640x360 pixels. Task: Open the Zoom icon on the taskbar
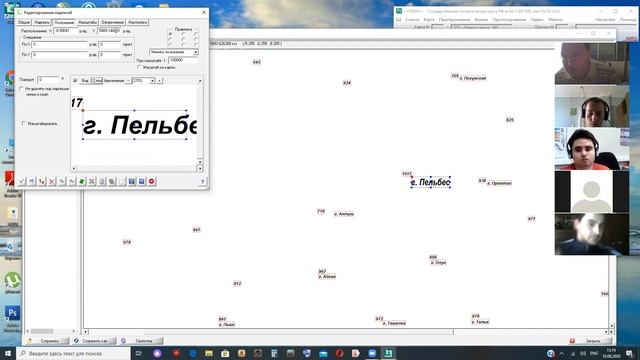(372, 353)
